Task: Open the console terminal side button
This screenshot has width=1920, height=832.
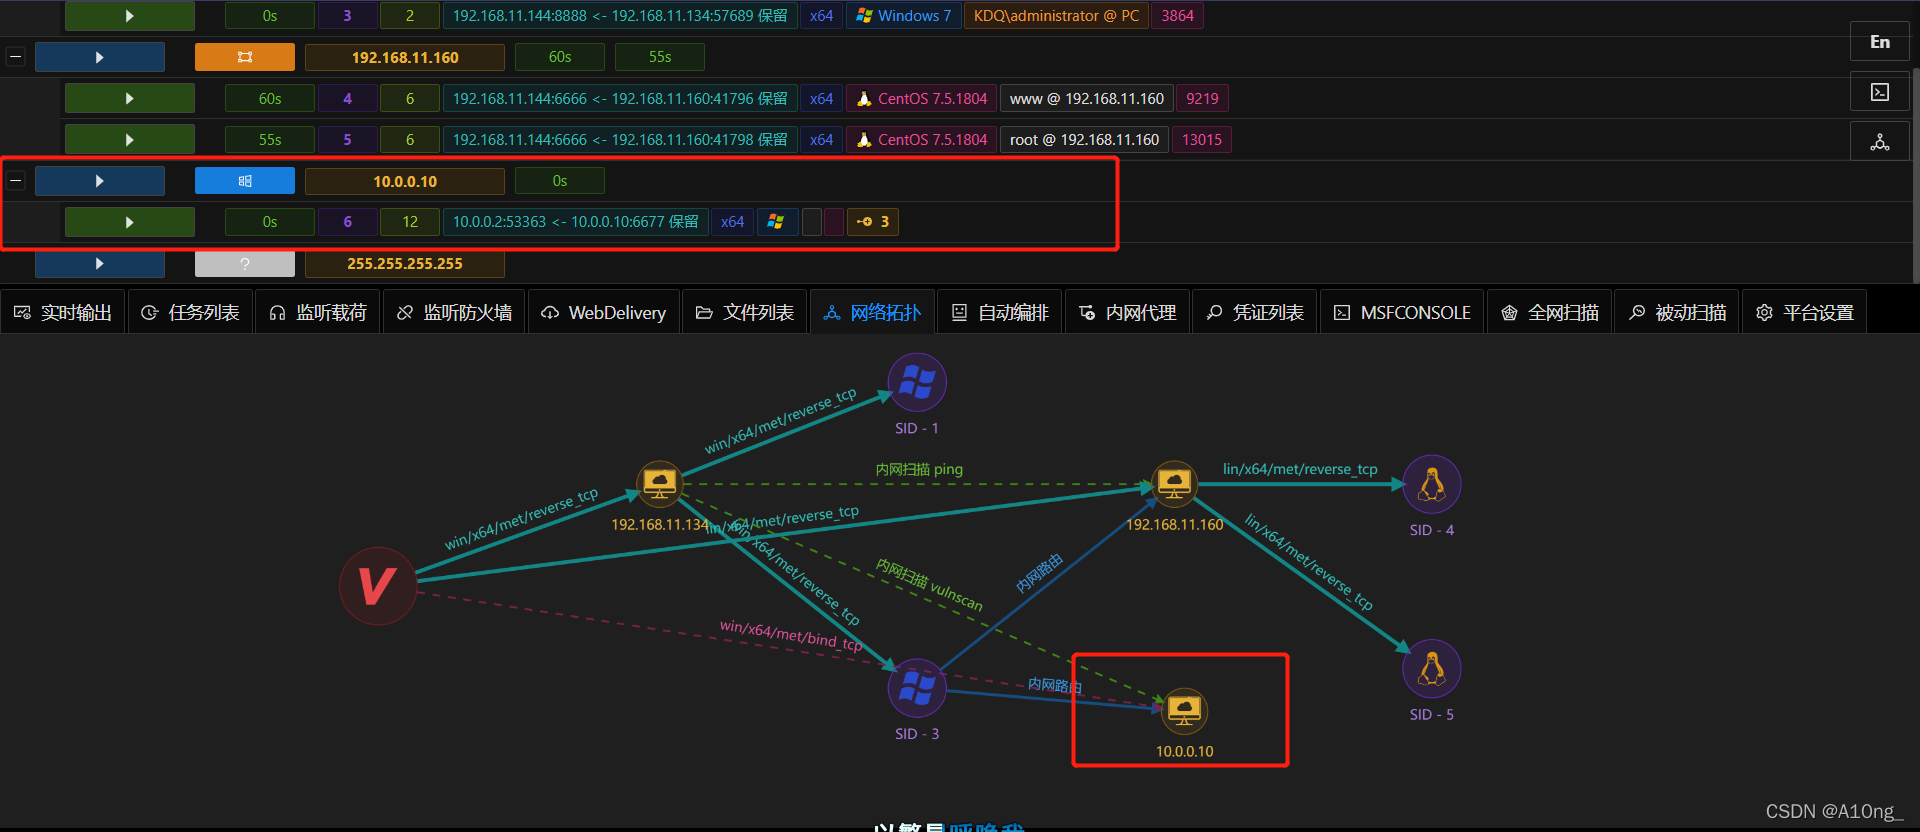Action: point(1880,92)
